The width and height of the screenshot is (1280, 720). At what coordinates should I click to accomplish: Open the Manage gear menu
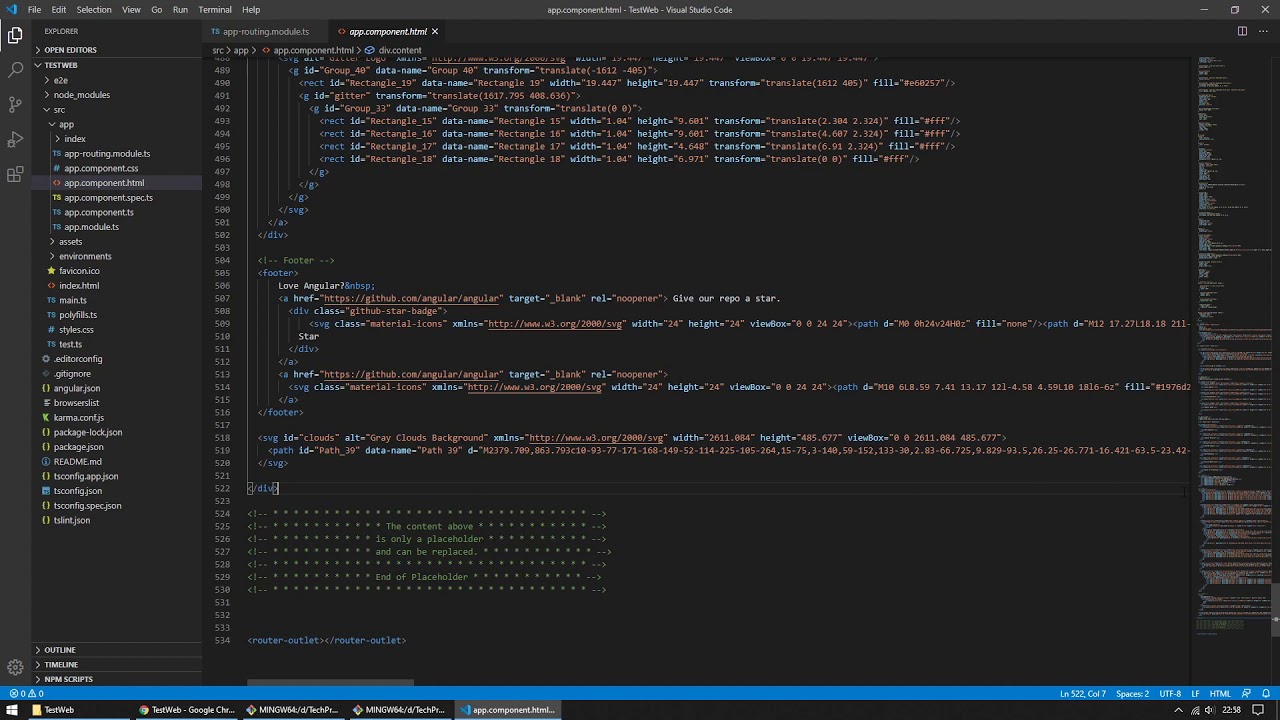(15, 667)
